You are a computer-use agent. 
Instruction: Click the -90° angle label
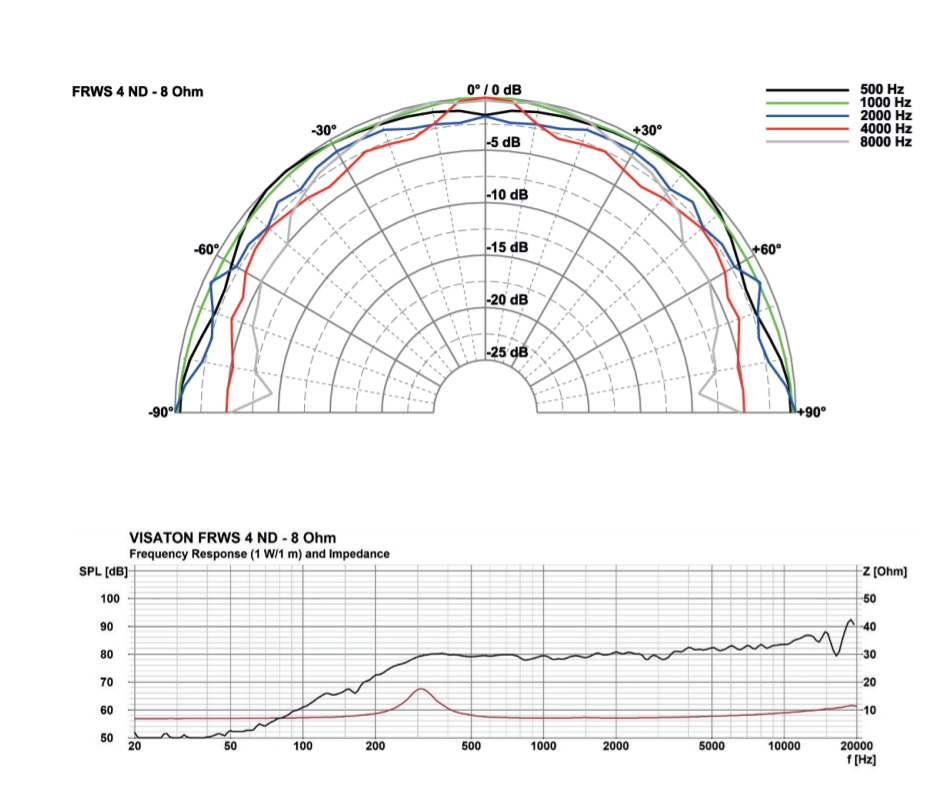pos(161,411)
